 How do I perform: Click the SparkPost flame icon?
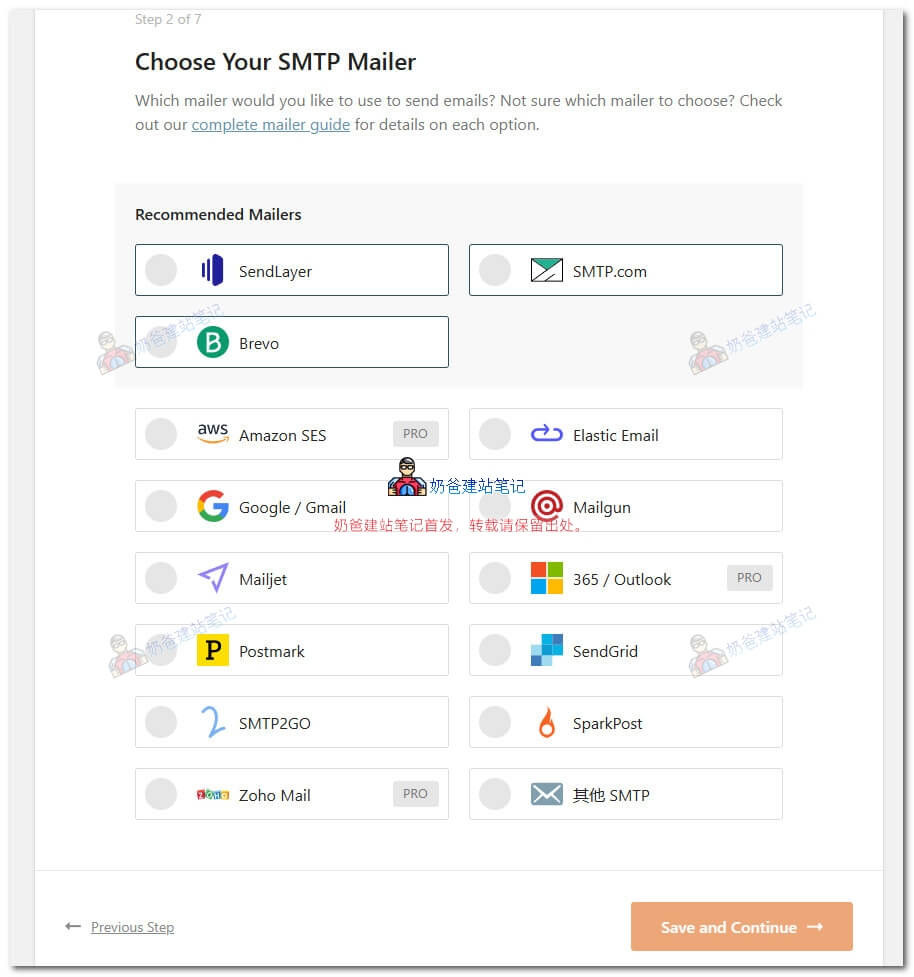point(546,722)
